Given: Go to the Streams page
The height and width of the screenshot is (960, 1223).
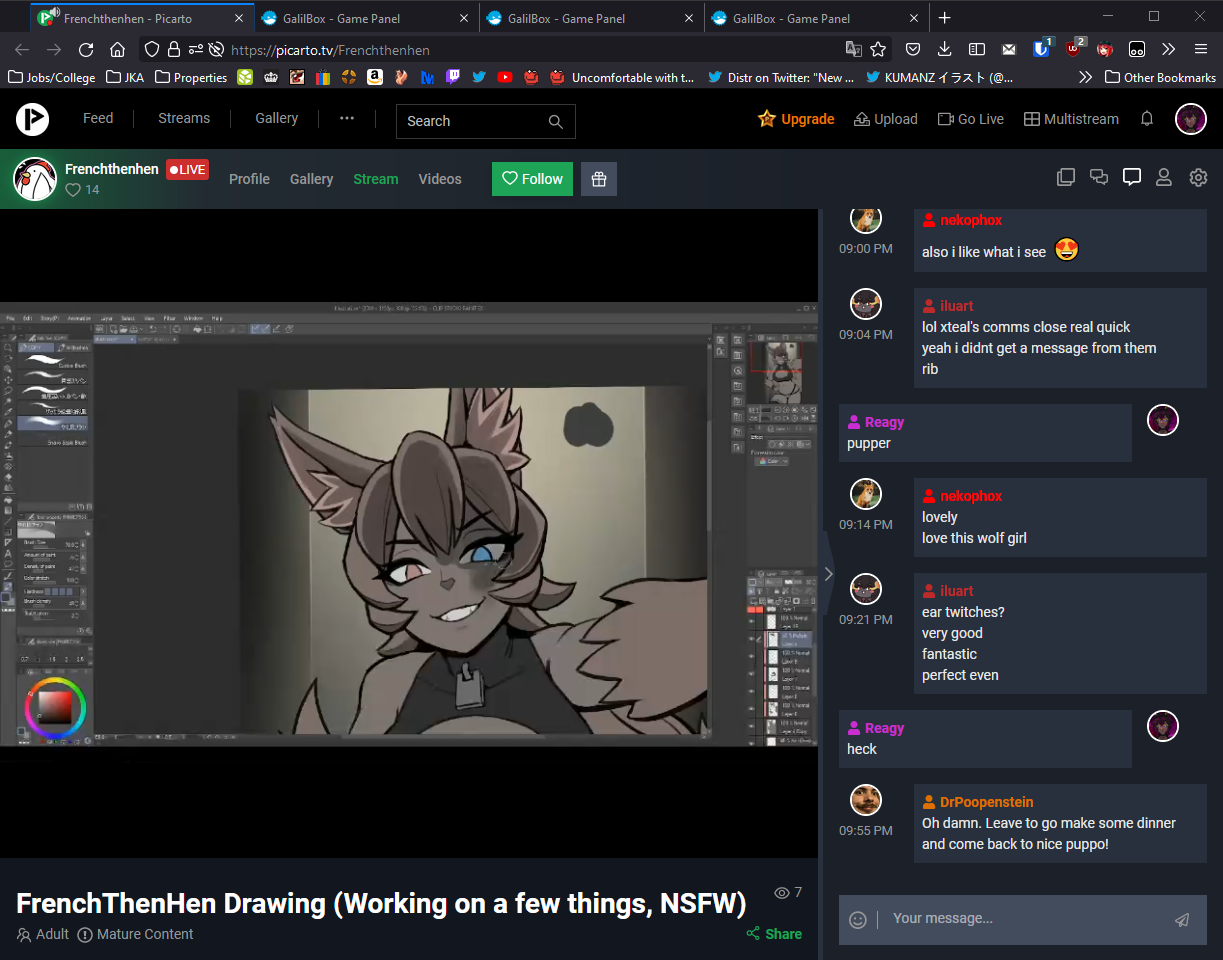Looking at the screenshot, I should pyautogui.click(x=184, y=118).
